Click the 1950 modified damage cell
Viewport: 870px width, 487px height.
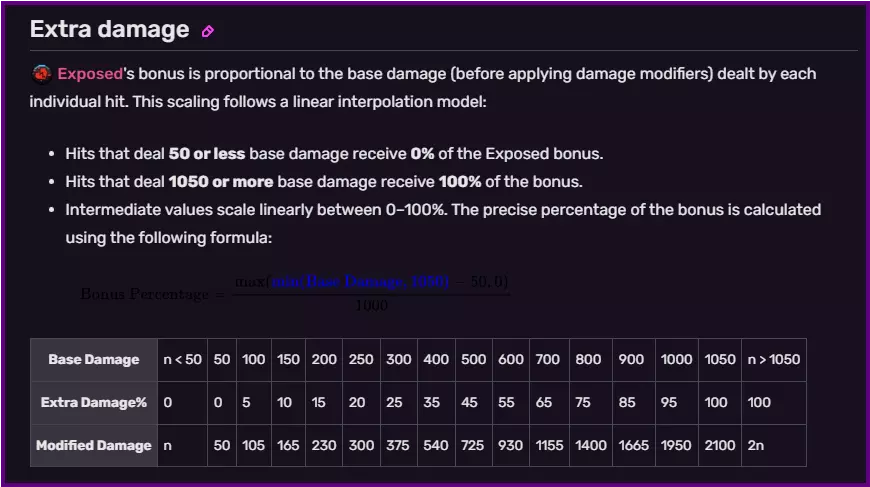(x=677, y=445)
